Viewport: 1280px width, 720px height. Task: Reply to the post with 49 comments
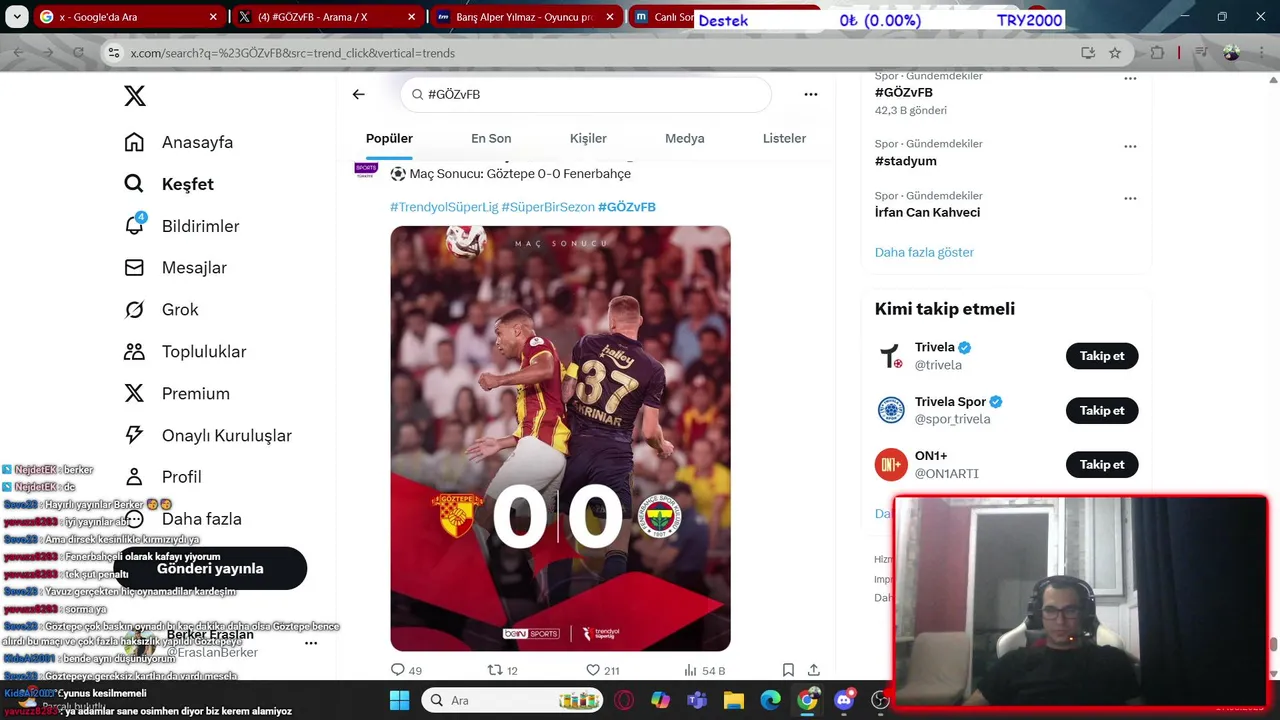tap(406, 670)
